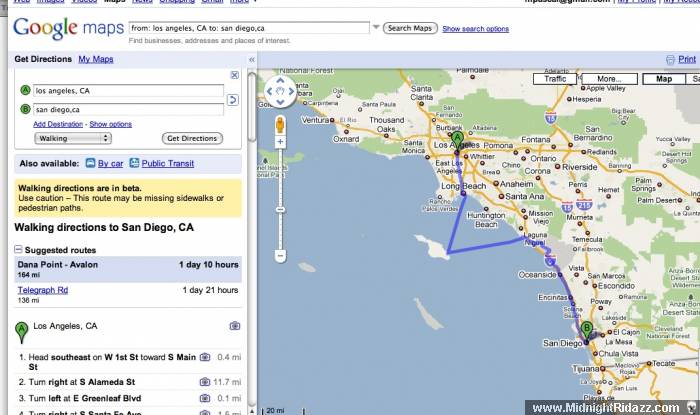Open street view camera for Los Angeles, CA
This screenshot has height=415, width=700.
click(235, 326)
